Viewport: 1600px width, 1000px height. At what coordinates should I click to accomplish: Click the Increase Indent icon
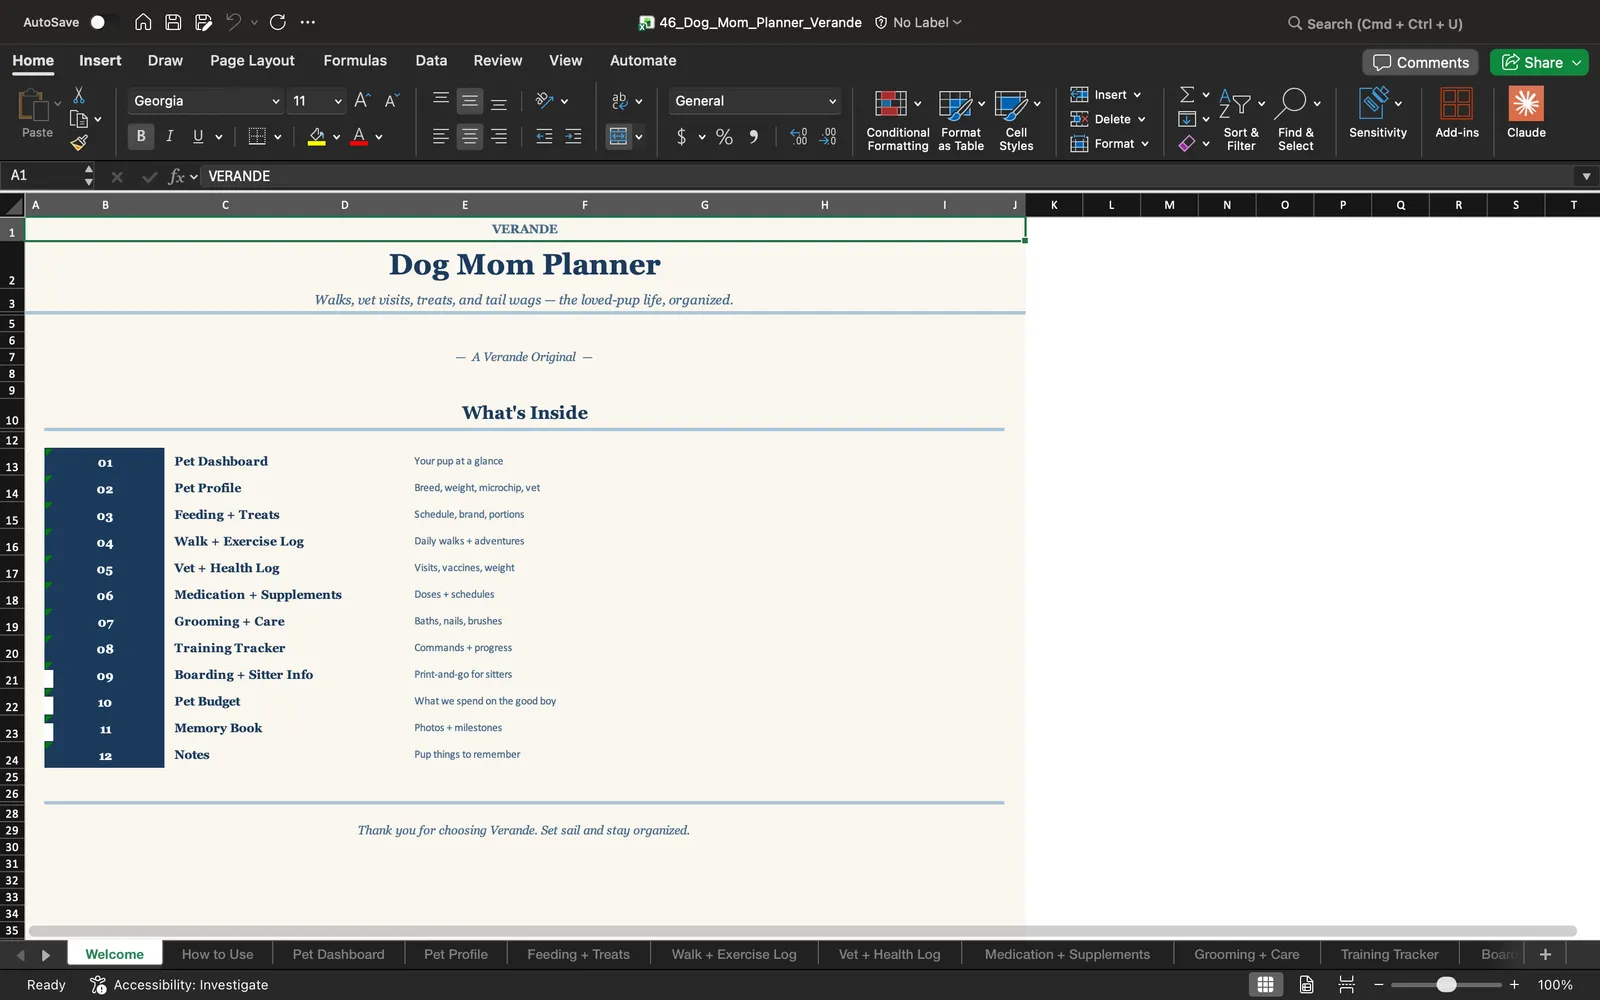coord(573,136)
